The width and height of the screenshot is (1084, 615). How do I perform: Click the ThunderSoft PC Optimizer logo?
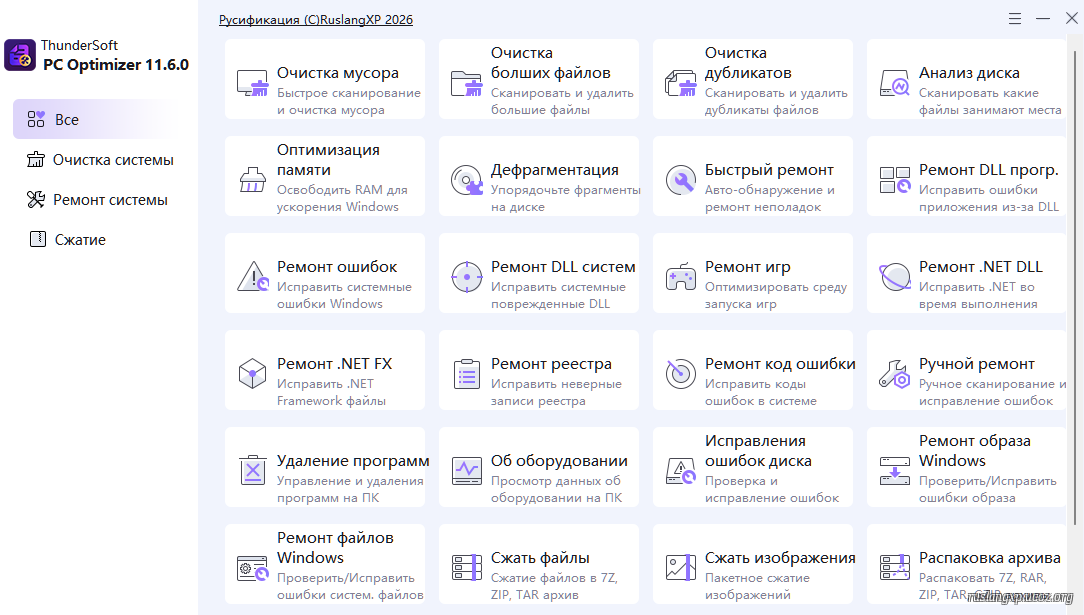[20, 55]
